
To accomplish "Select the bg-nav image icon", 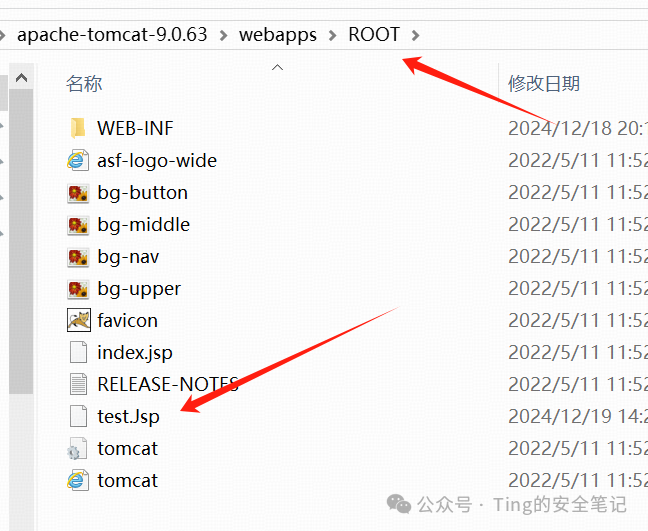I will coord(78,257).
